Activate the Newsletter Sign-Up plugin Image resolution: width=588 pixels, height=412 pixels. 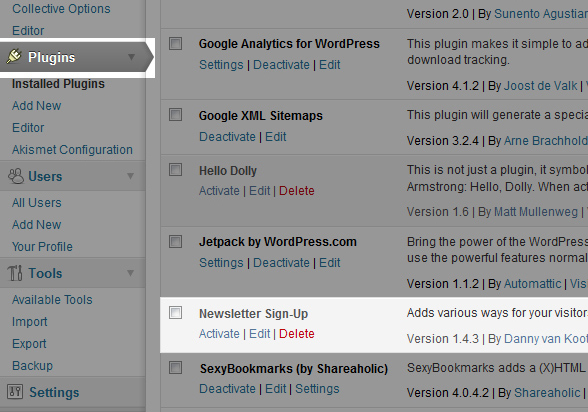219,334
